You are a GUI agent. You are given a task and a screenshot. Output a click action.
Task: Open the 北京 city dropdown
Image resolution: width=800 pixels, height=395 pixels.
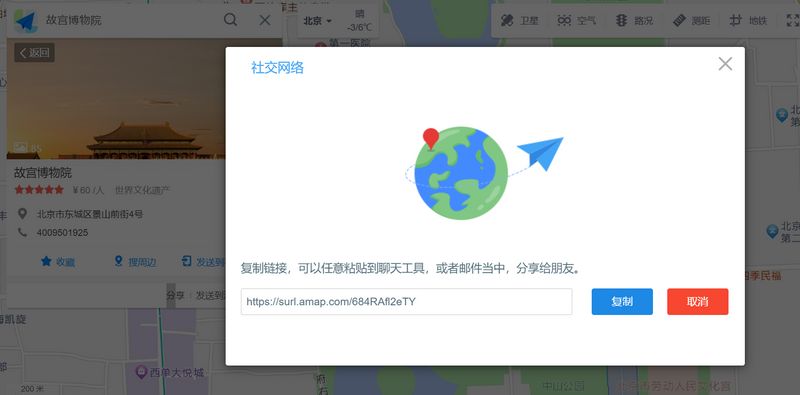click(x=317, y=21)
